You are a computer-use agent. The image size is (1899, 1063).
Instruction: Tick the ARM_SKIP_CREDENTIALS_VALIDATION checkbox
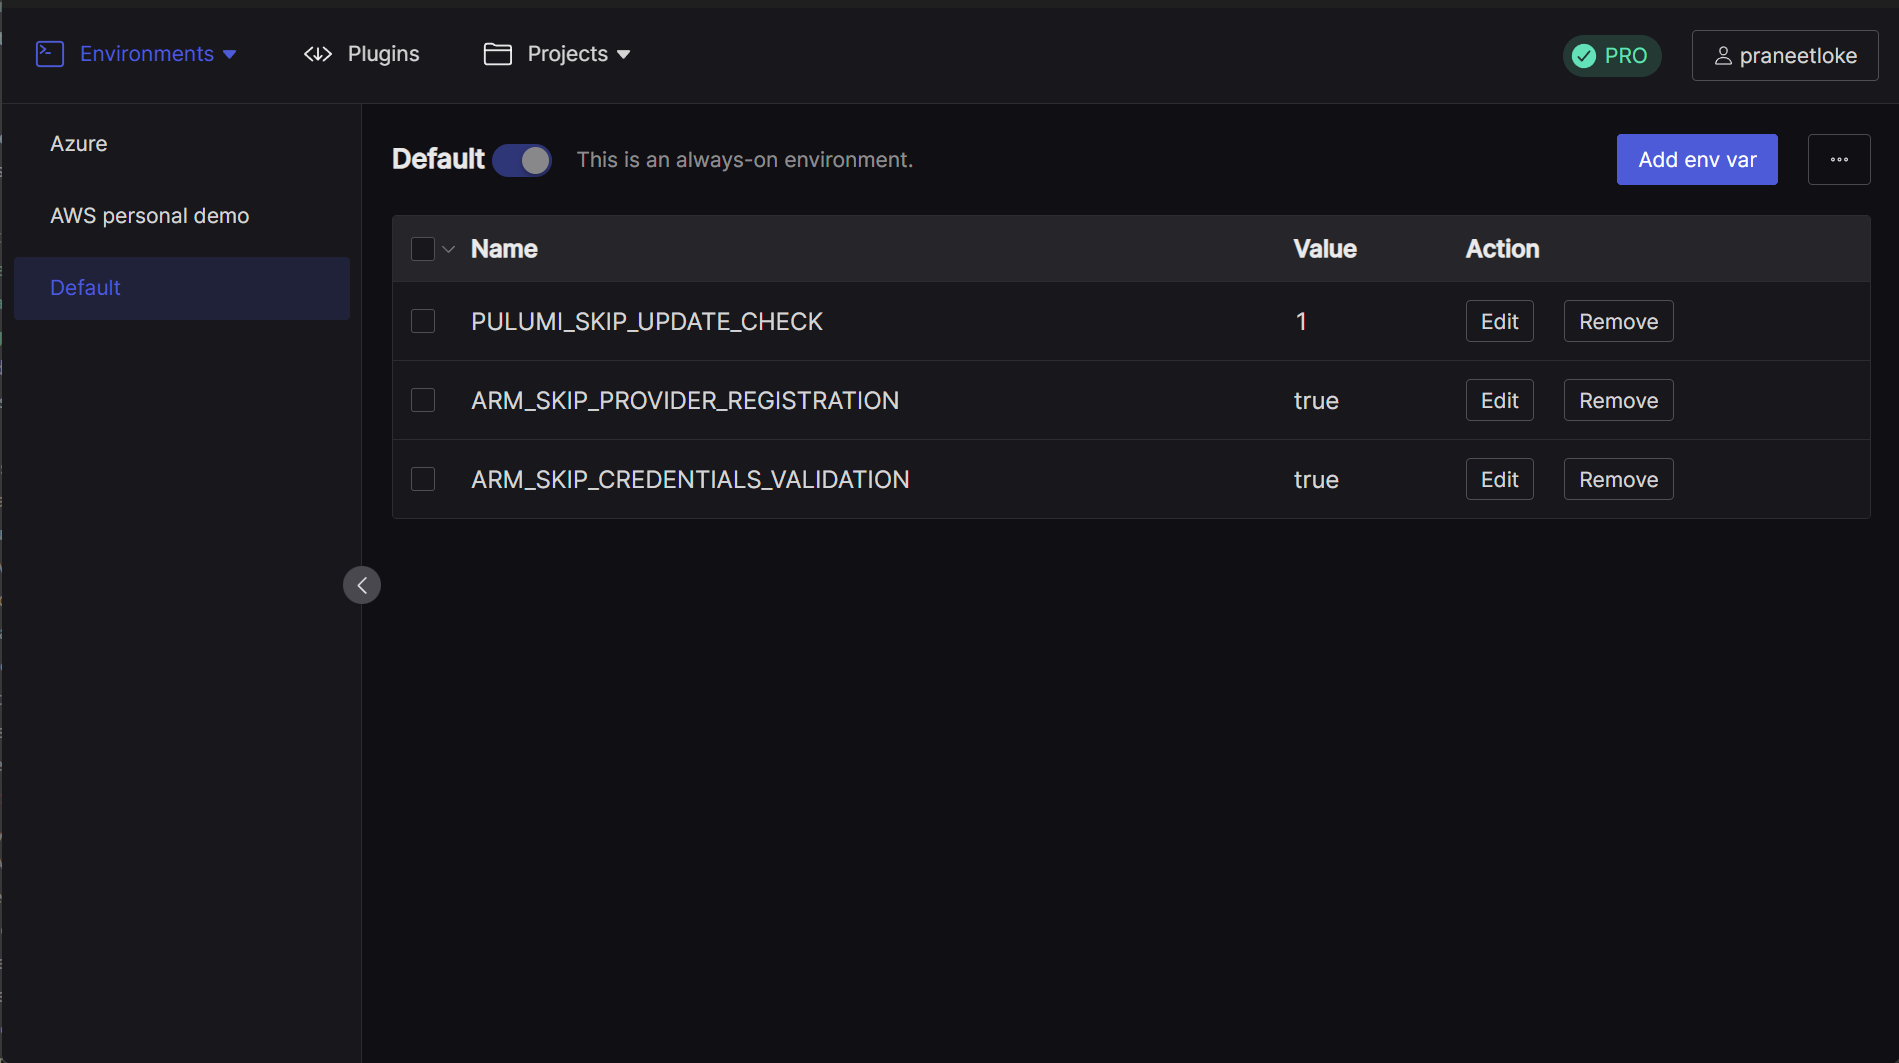(x=423, y=479)
